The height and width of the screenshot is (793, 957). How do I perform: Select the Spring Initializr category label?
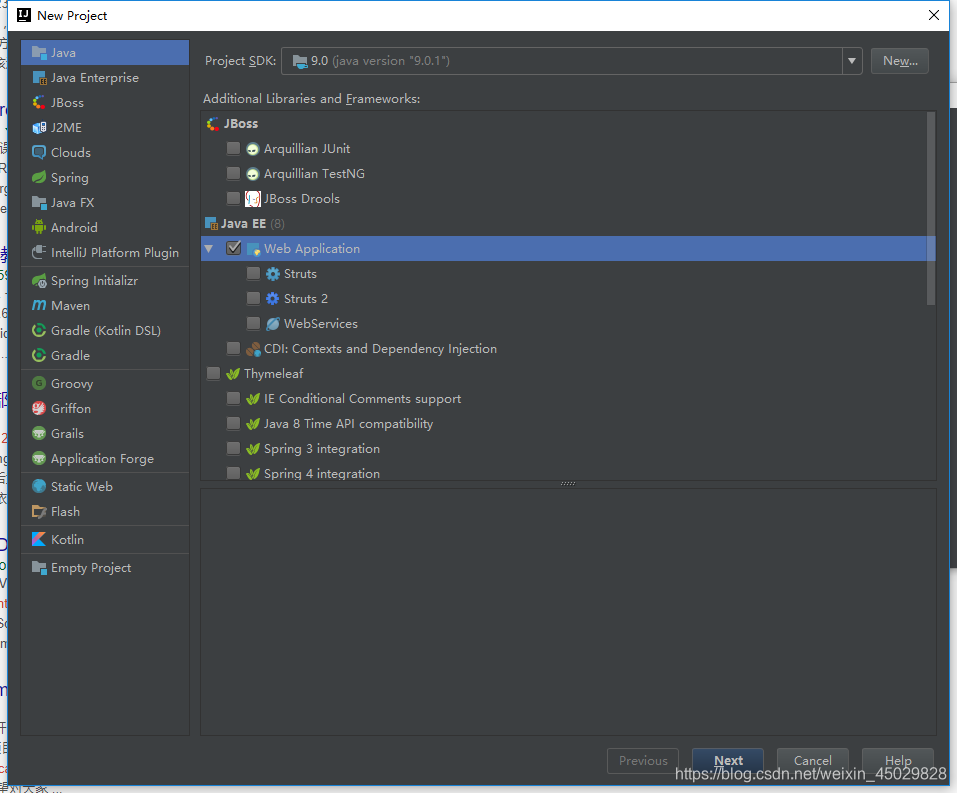coord(94,281)
